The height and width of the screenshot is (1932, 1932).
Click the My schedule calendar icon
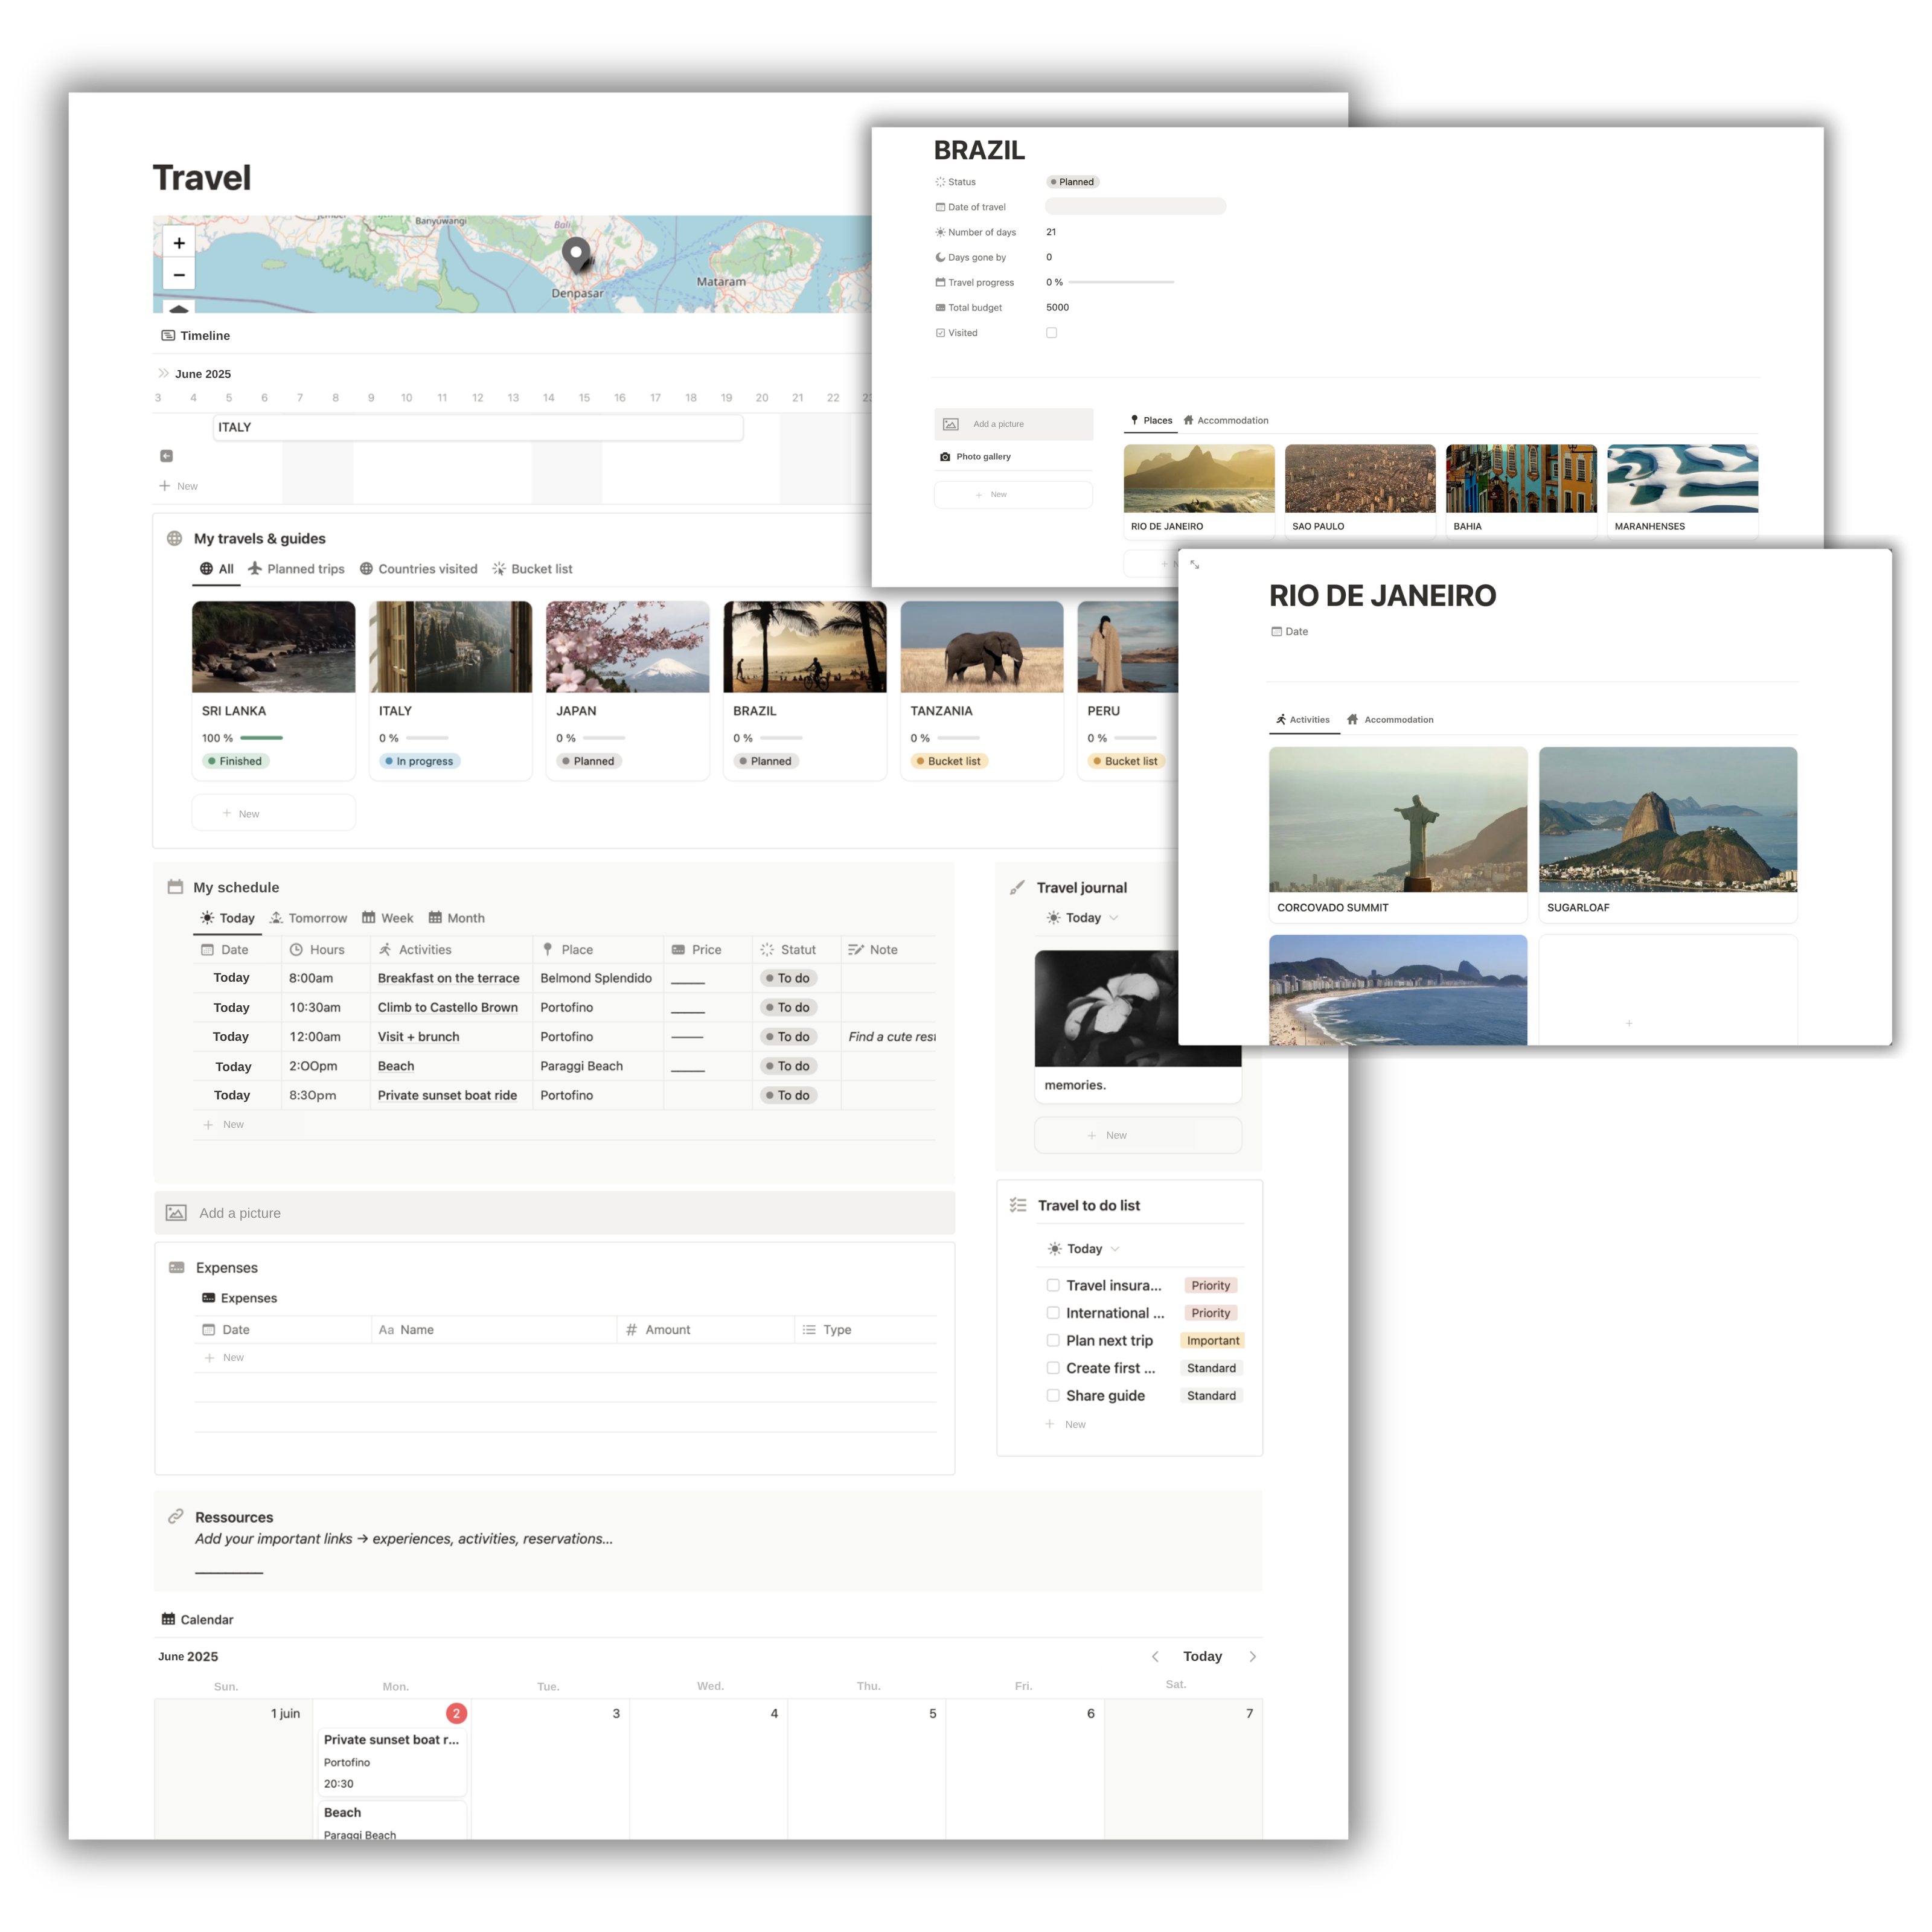175,887
